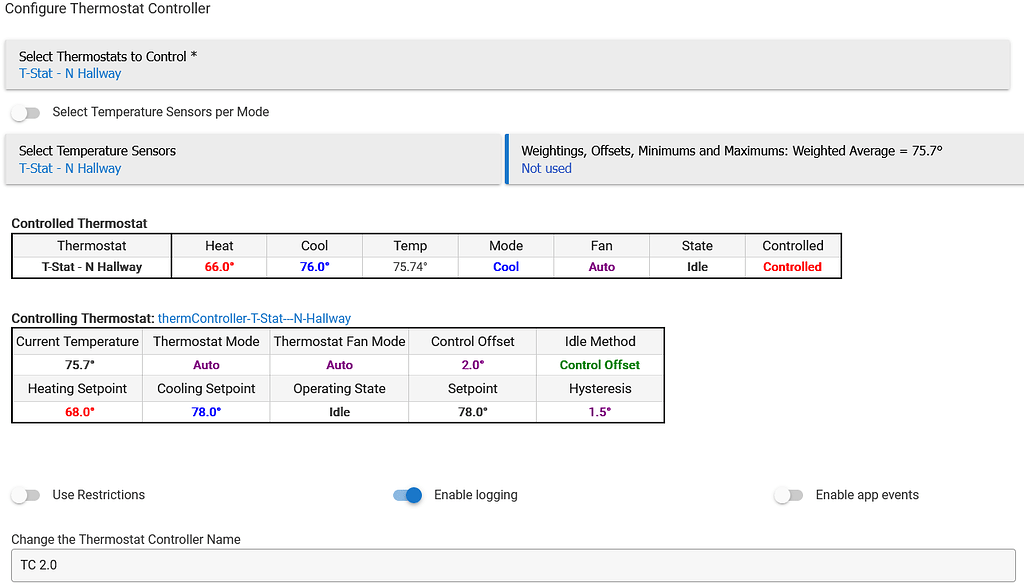Select the heating setpoint 66.0° cell

[x=218, y=266]
